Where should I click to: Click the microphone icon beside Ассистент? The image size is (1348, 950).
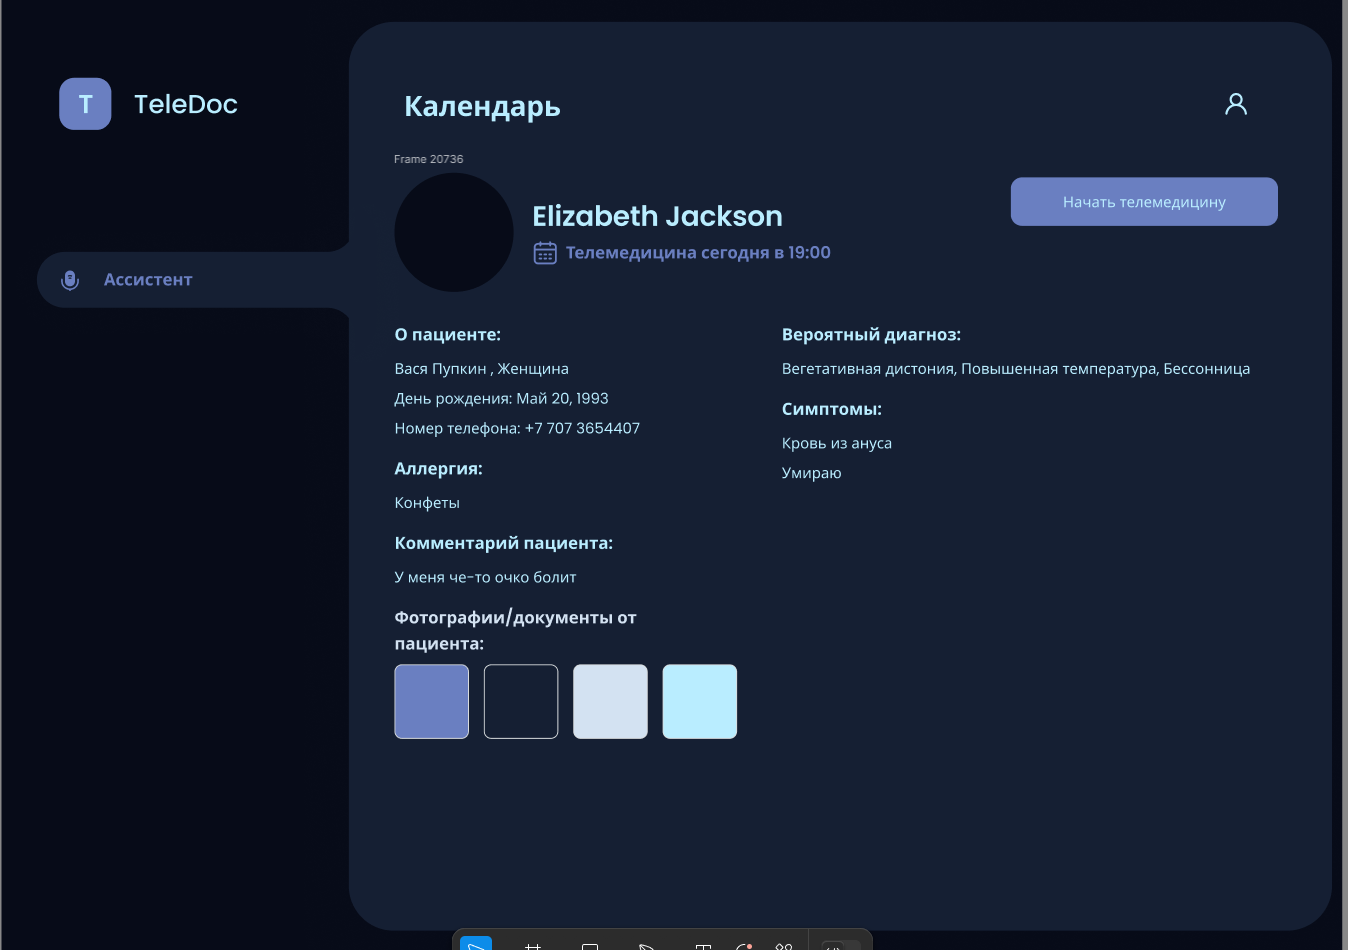coord(70,280)
